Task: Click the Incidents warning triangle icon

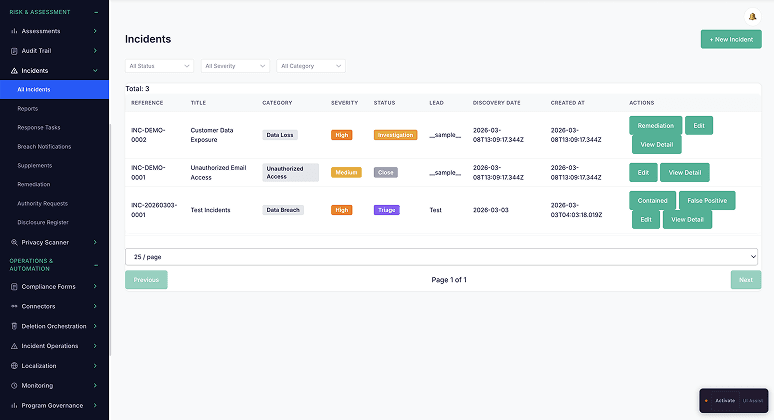Action: (x=13, y=71)
